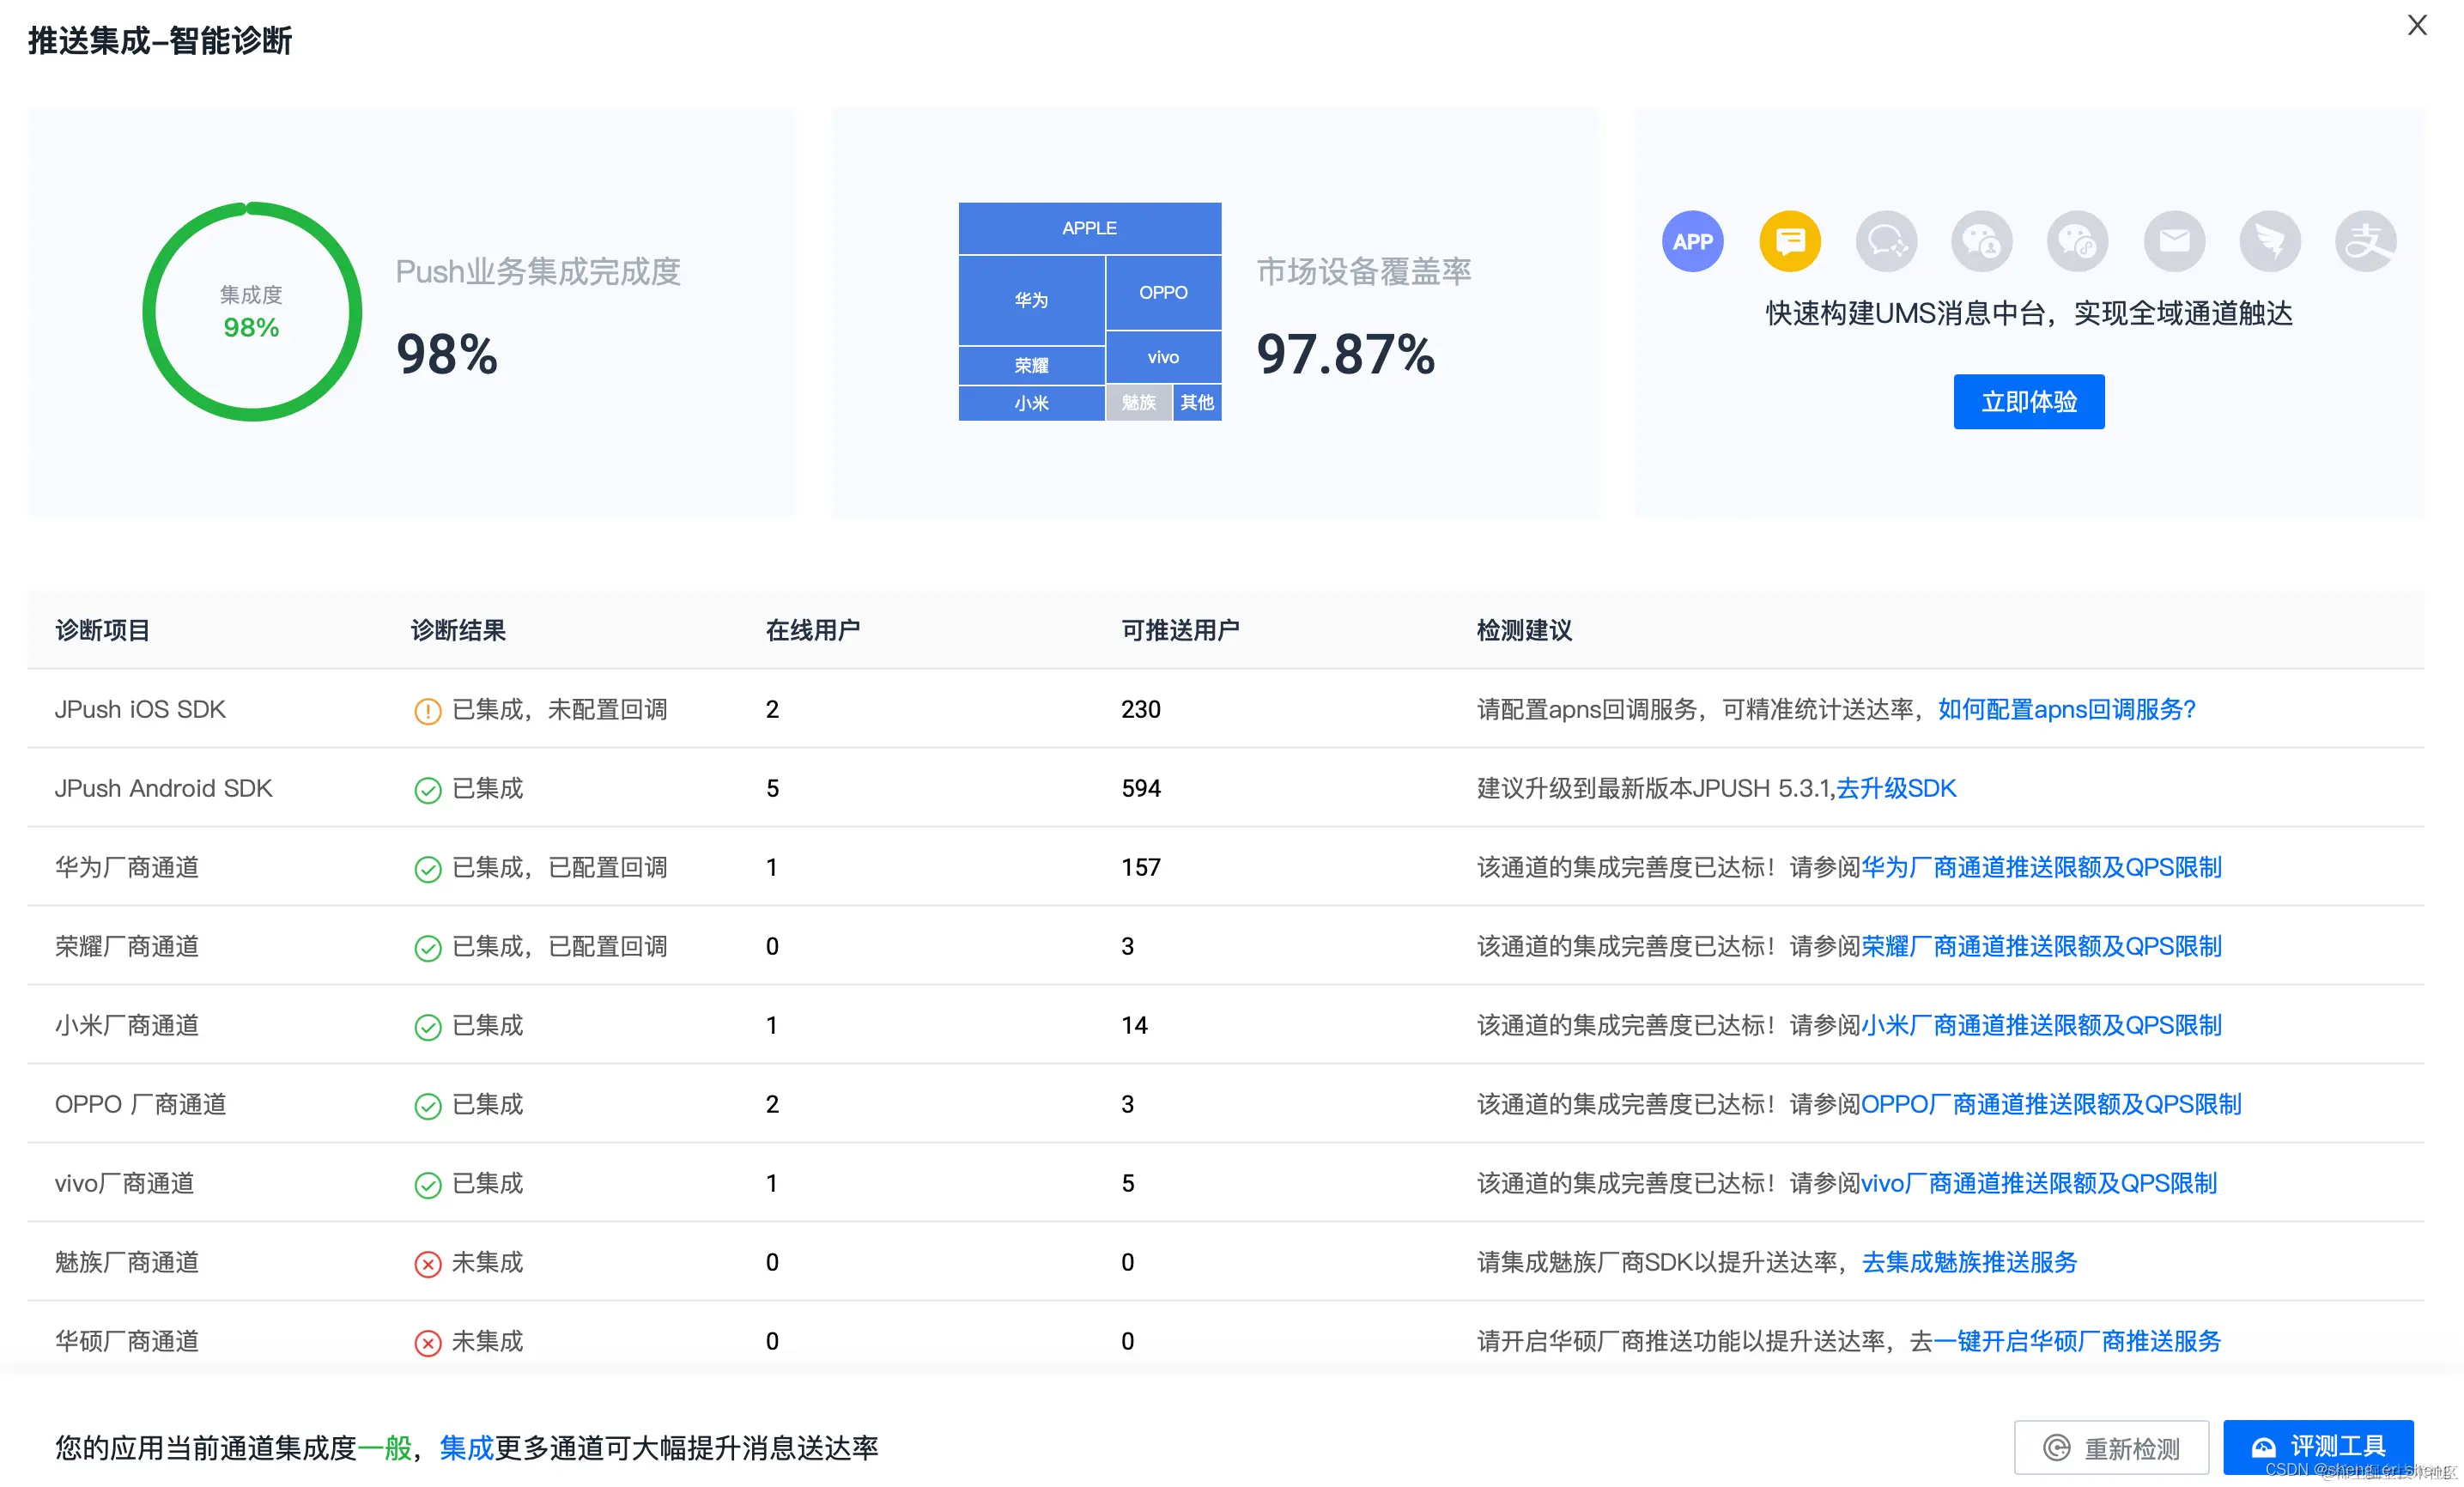Click the integration completeness progress ring
The height and width of the screenshot is (1487, 2464).
pos(251,311)
